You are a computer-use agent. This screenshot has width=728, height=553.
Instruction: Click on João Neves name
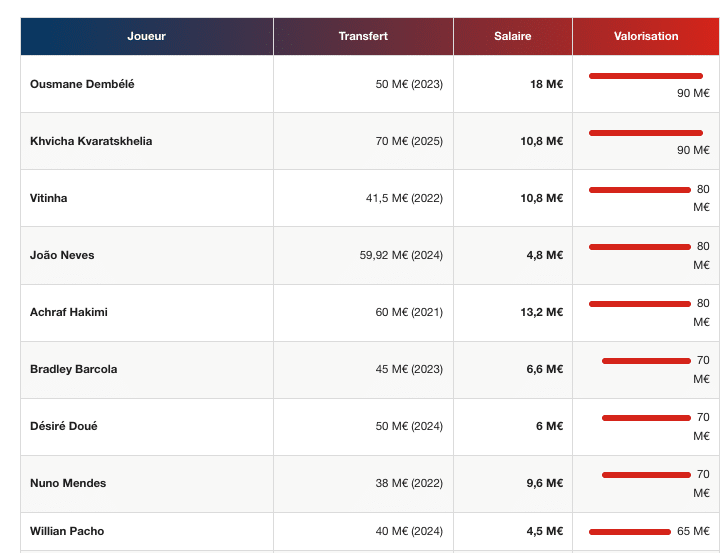(62, 255)
